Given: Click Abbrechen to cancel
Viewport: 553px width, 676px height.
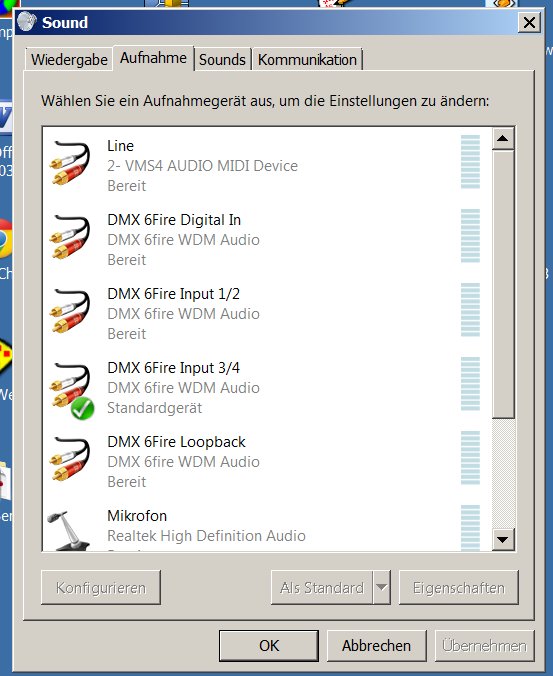Looking at the screenshot, I should [376, 645].
